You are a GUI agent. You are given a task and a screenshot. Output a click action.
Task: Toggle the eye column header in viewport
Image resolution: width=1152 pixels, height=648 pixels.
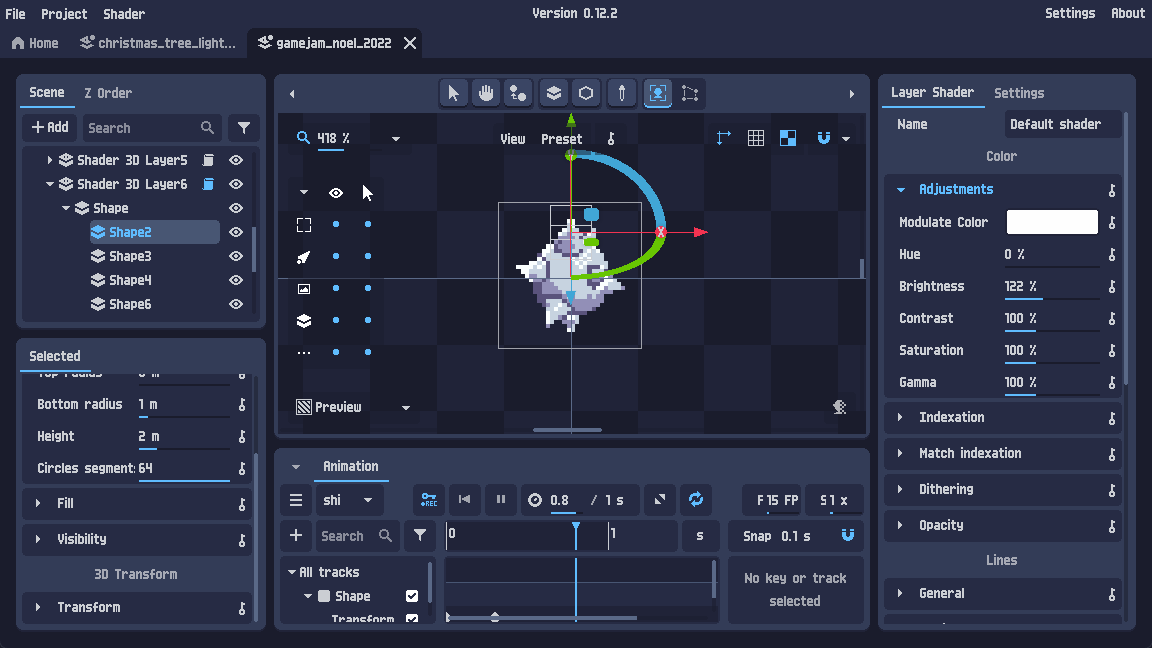(x=336, y=192)
